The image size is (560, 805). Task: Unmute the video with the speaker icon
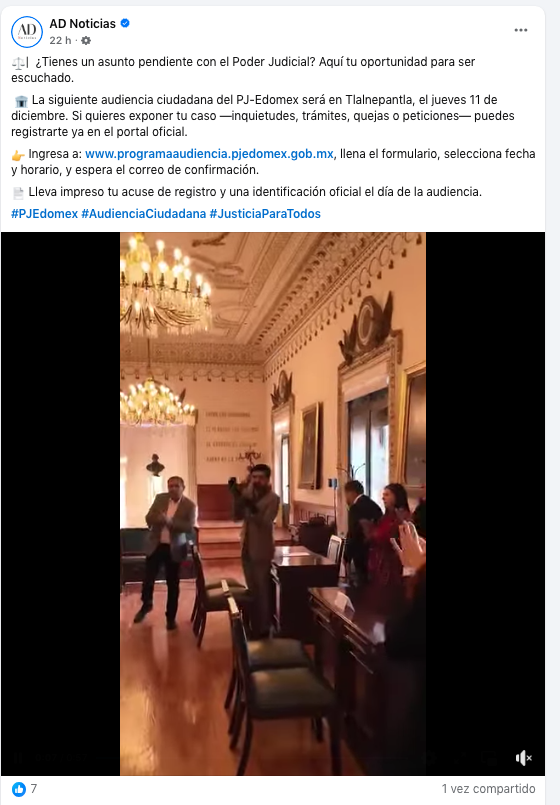tap(524, 758)
